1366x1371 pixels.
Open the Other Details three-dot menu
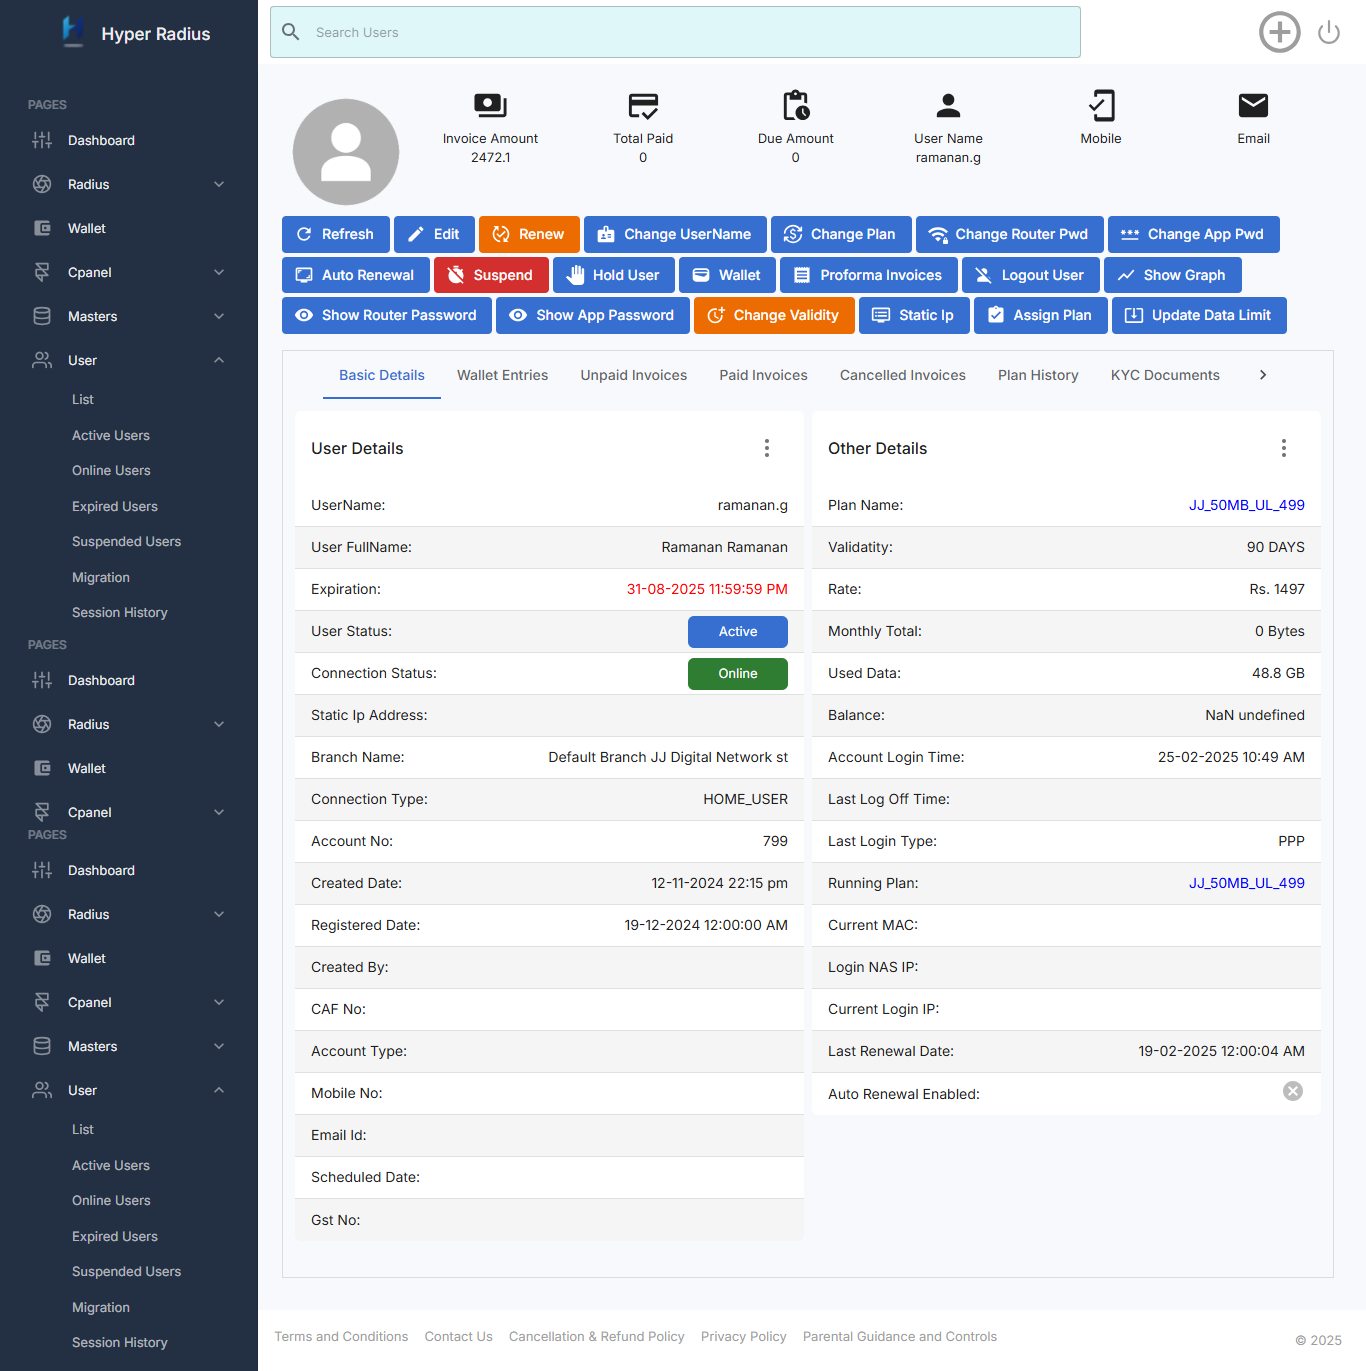1284,448
